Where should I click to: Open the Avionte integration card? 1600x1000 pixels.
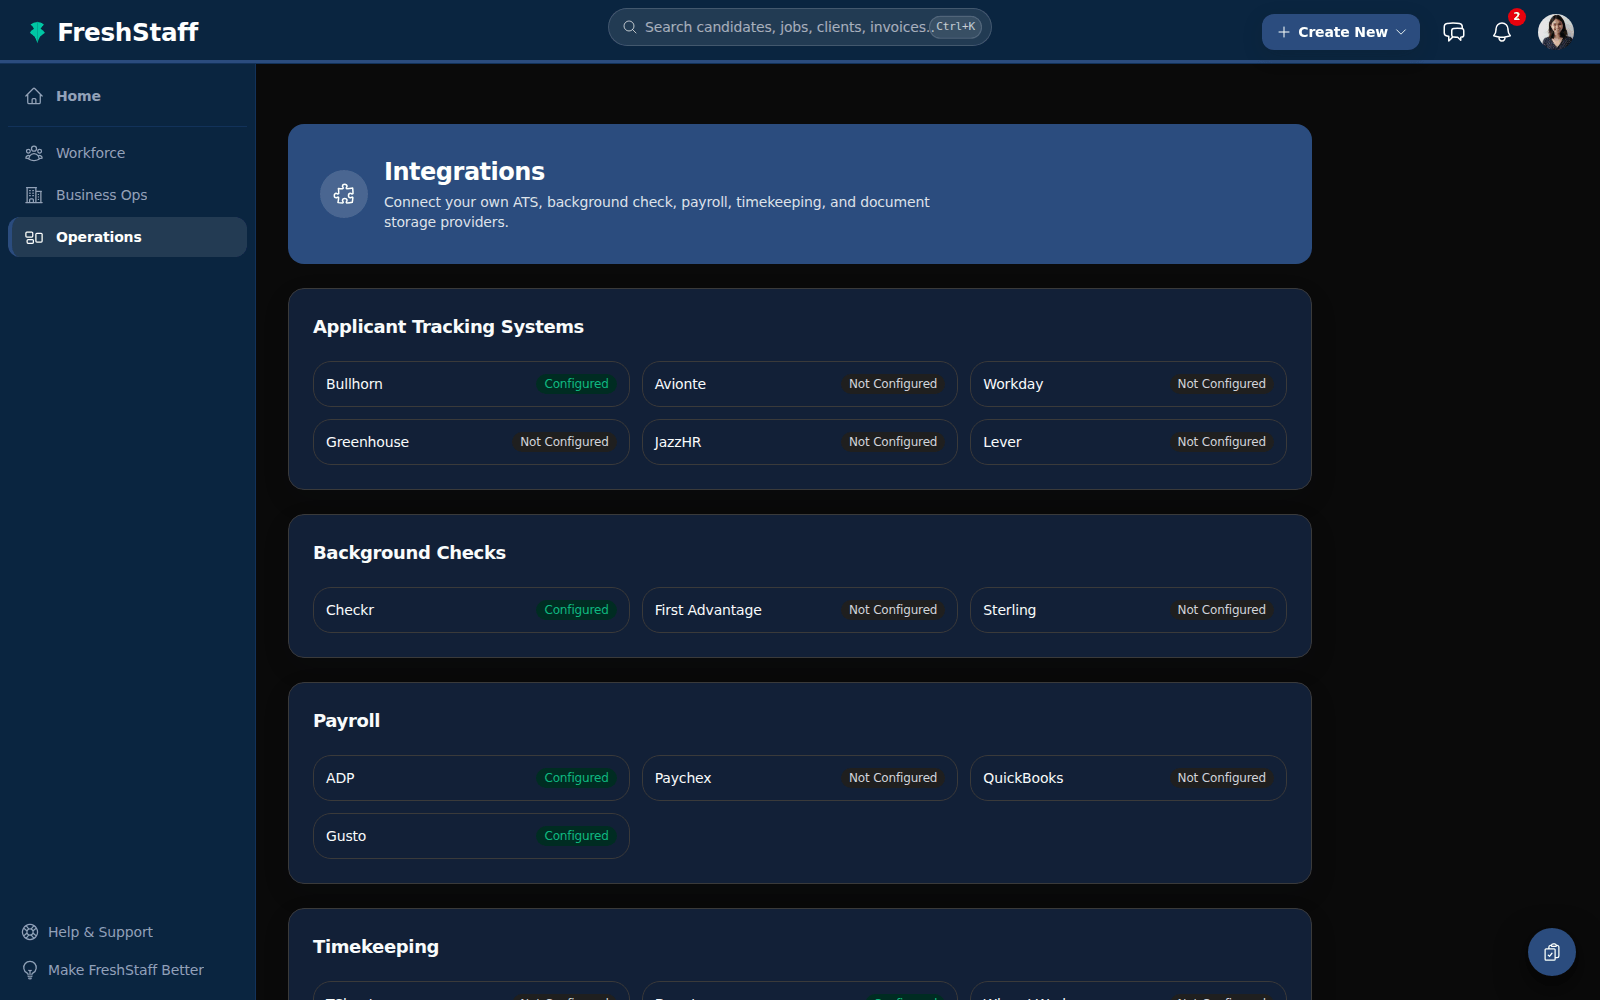tap(800, 384)
